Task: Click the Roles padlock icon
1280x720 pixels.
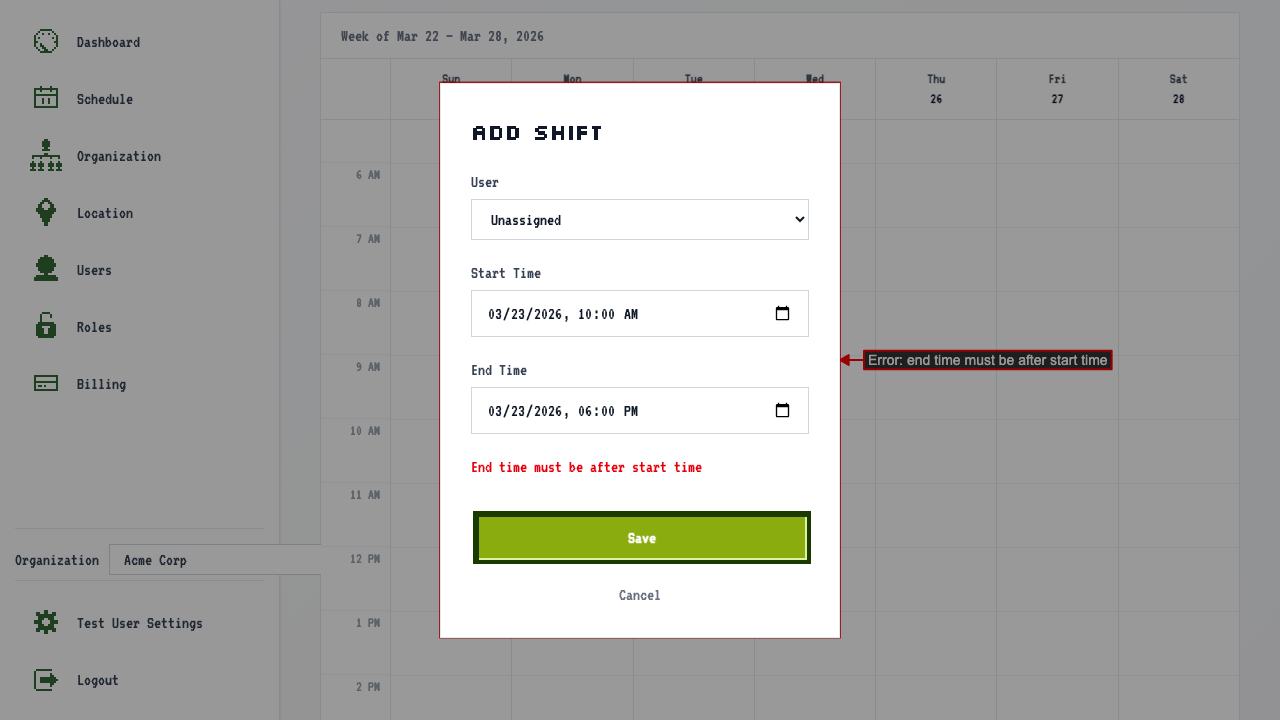Action: point(46,326)
